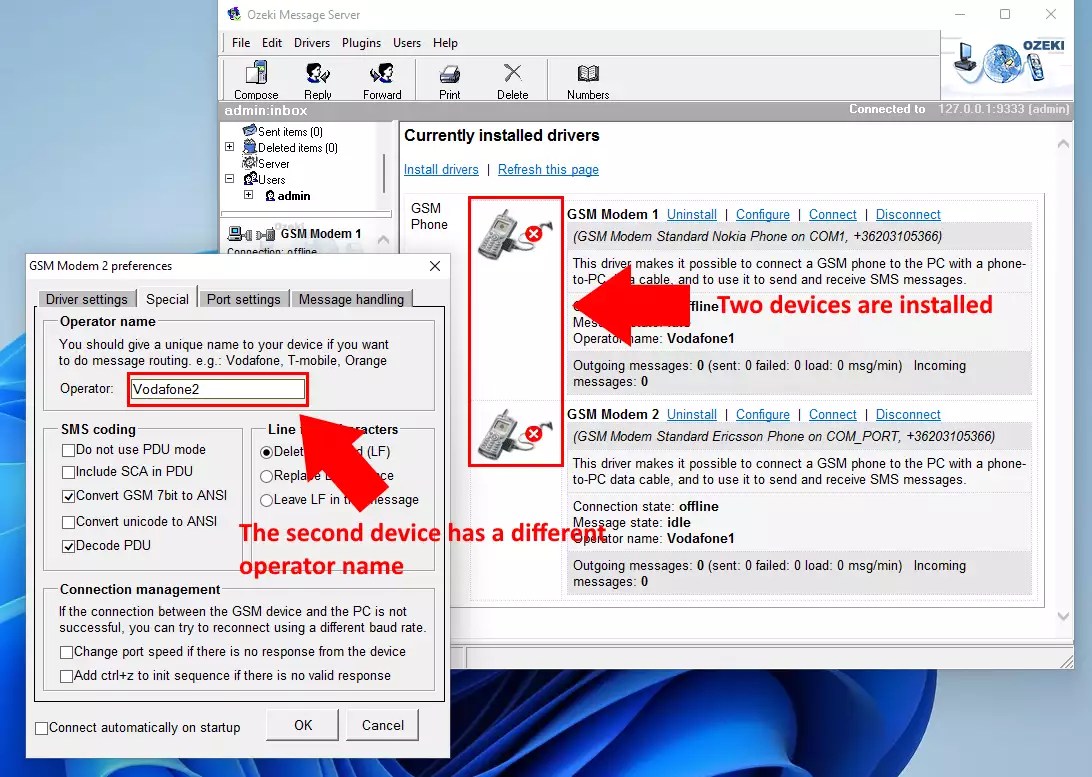The width and height of the screenshot is (1092, 777).
Task: Switch to the Special tab
Action: point(167,299)
